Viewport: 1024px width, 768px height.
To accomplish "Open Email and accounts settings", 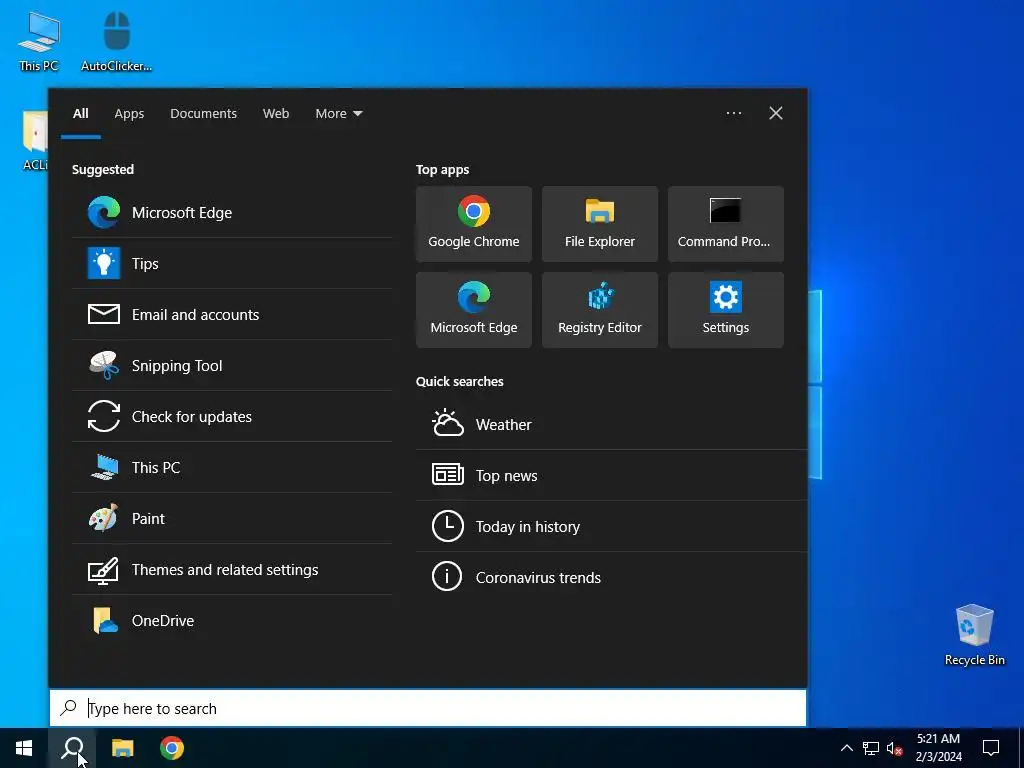I will pyautogui.click(x=232, y=314).
